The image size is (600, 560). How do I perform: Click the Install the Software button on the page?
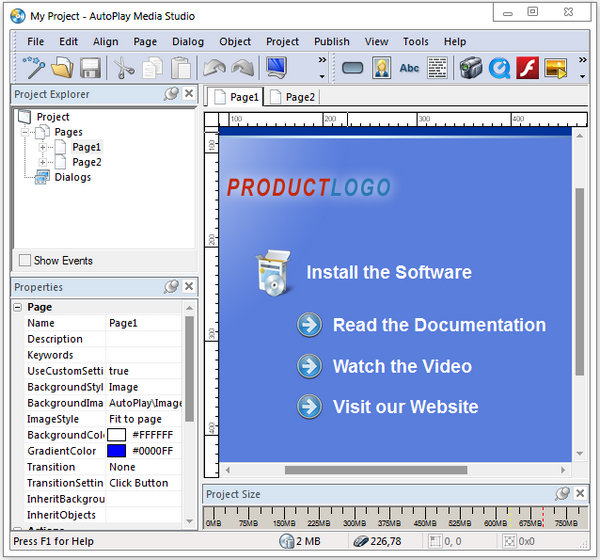(388, 272)
